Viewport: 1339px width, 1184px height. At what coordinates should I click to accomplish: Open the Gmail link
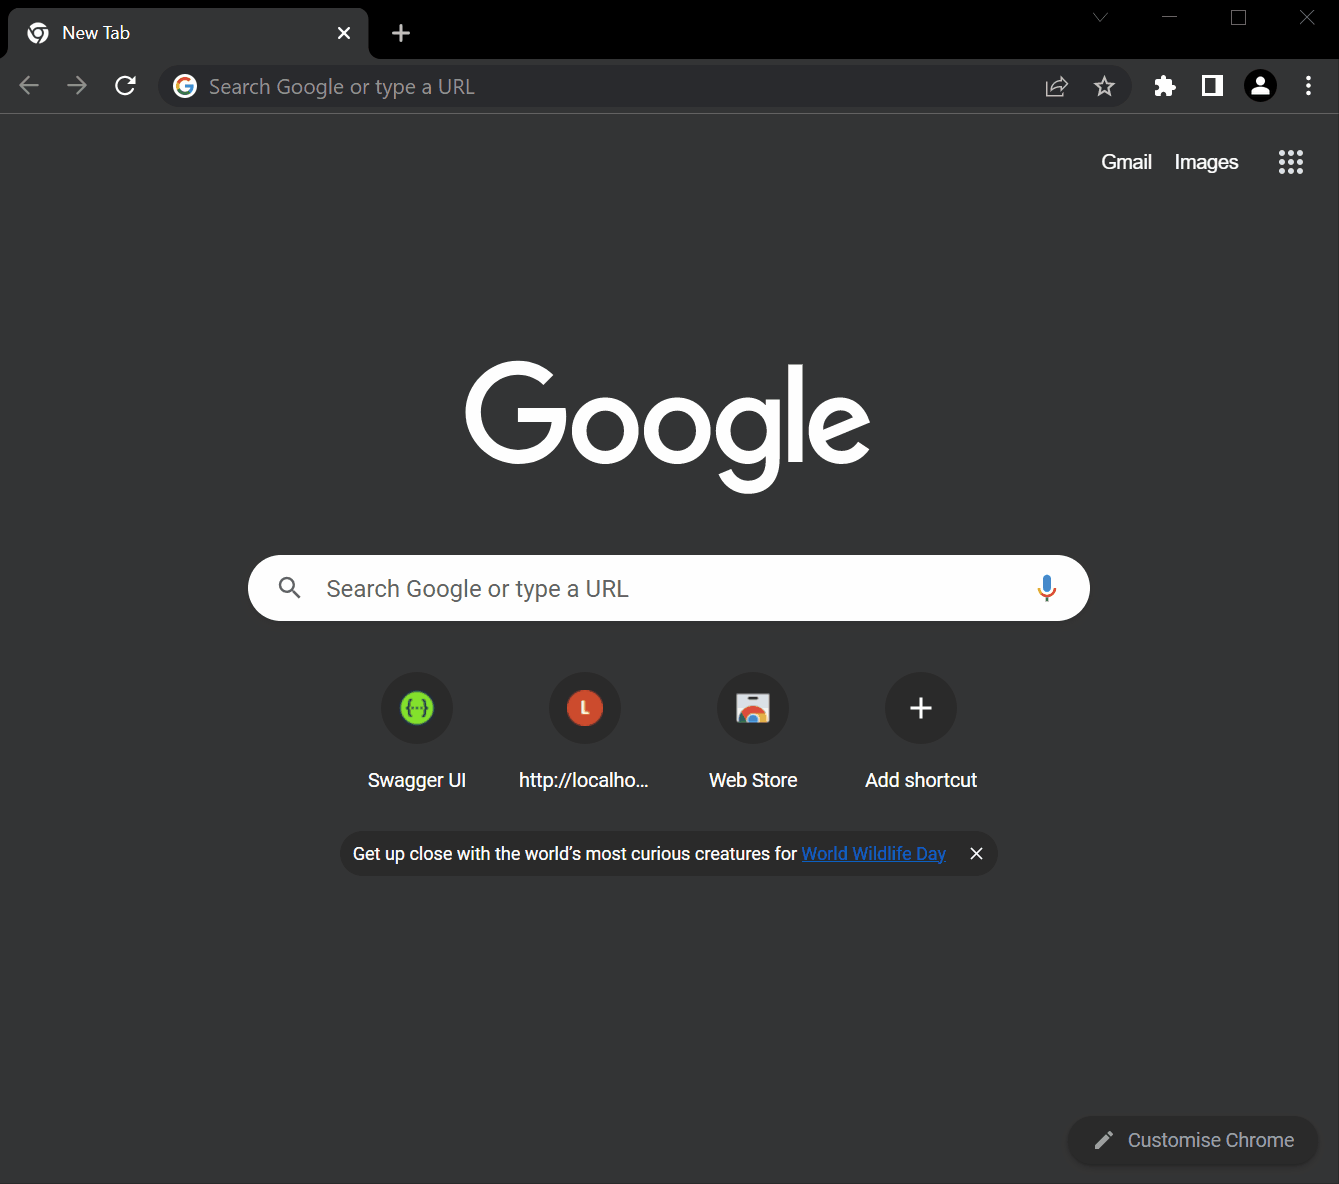click(x=1126, y=162)
